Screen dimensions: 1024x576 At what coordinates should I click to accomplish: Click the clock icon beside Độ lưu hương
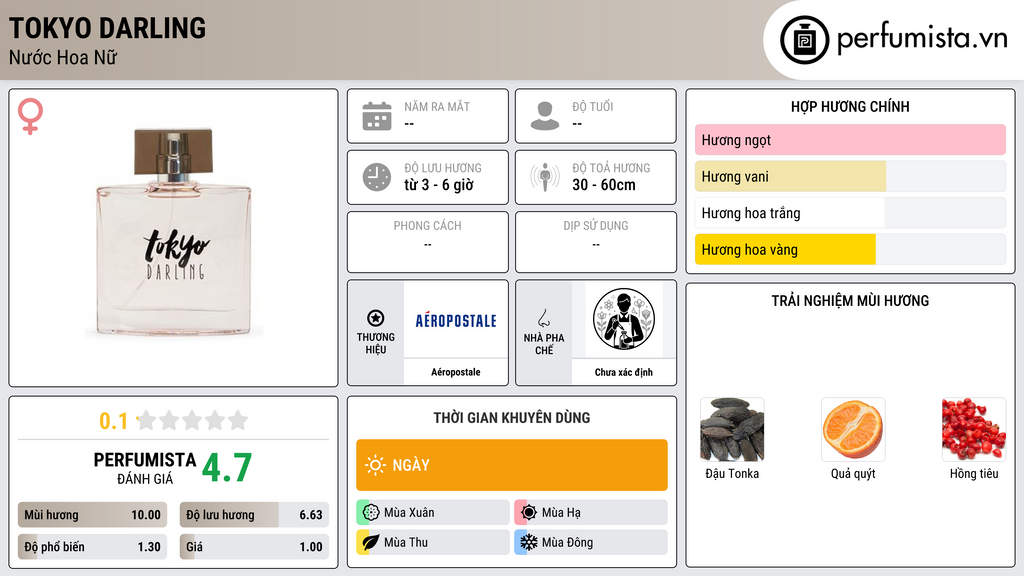point(377,177)
